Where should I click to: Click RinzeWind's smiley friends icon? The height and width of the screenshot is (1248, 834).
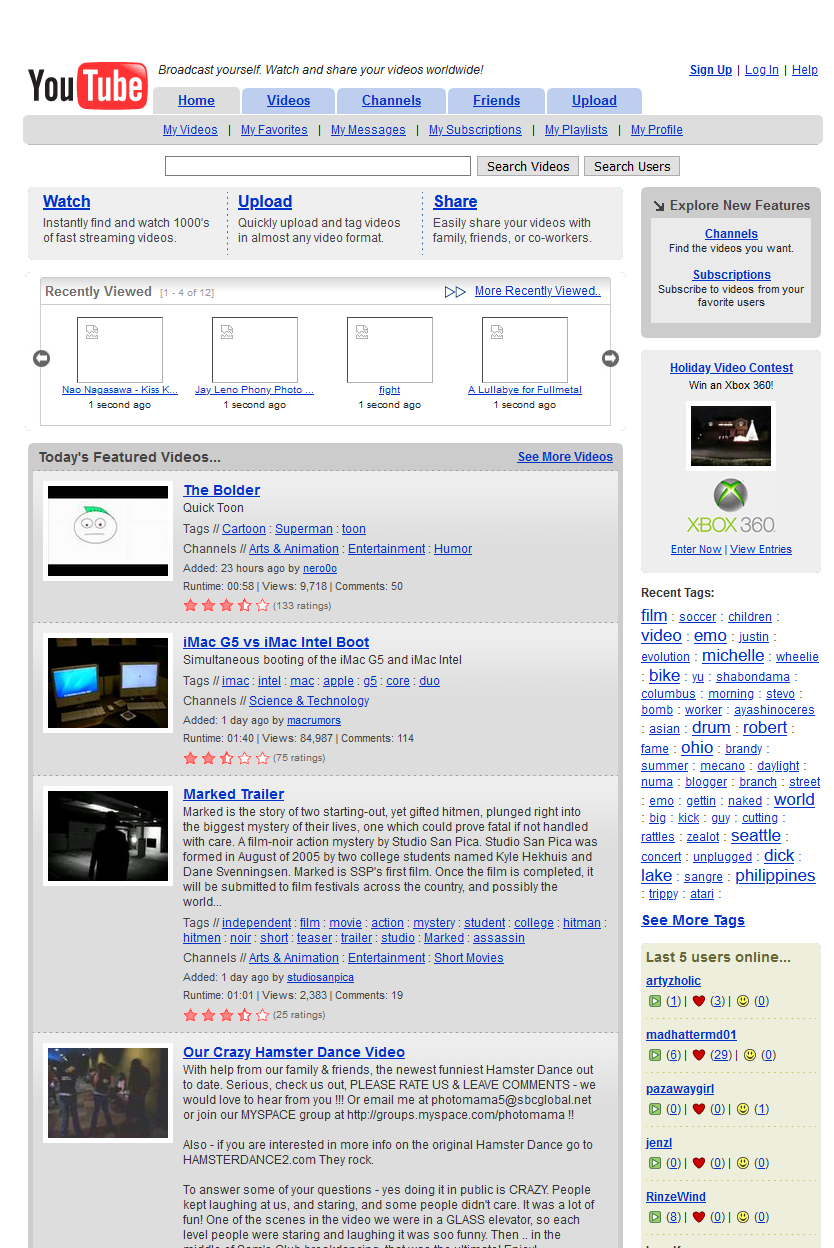[x=743, y=1217]
